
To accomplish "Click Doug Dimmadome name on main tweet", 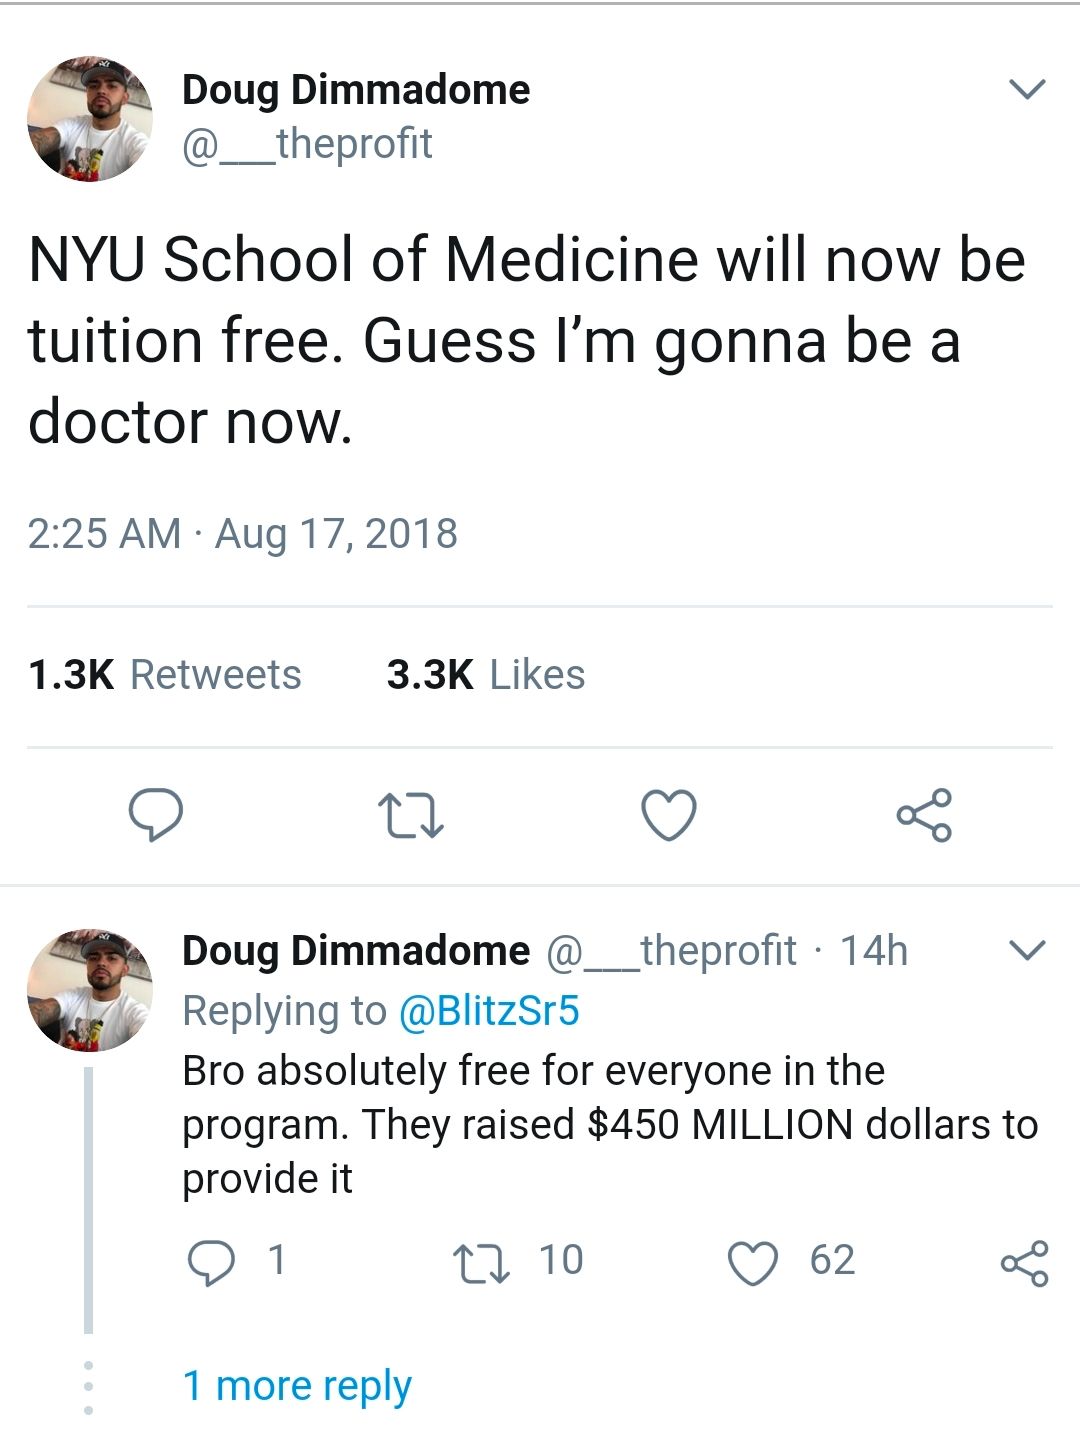I will 355,90.
